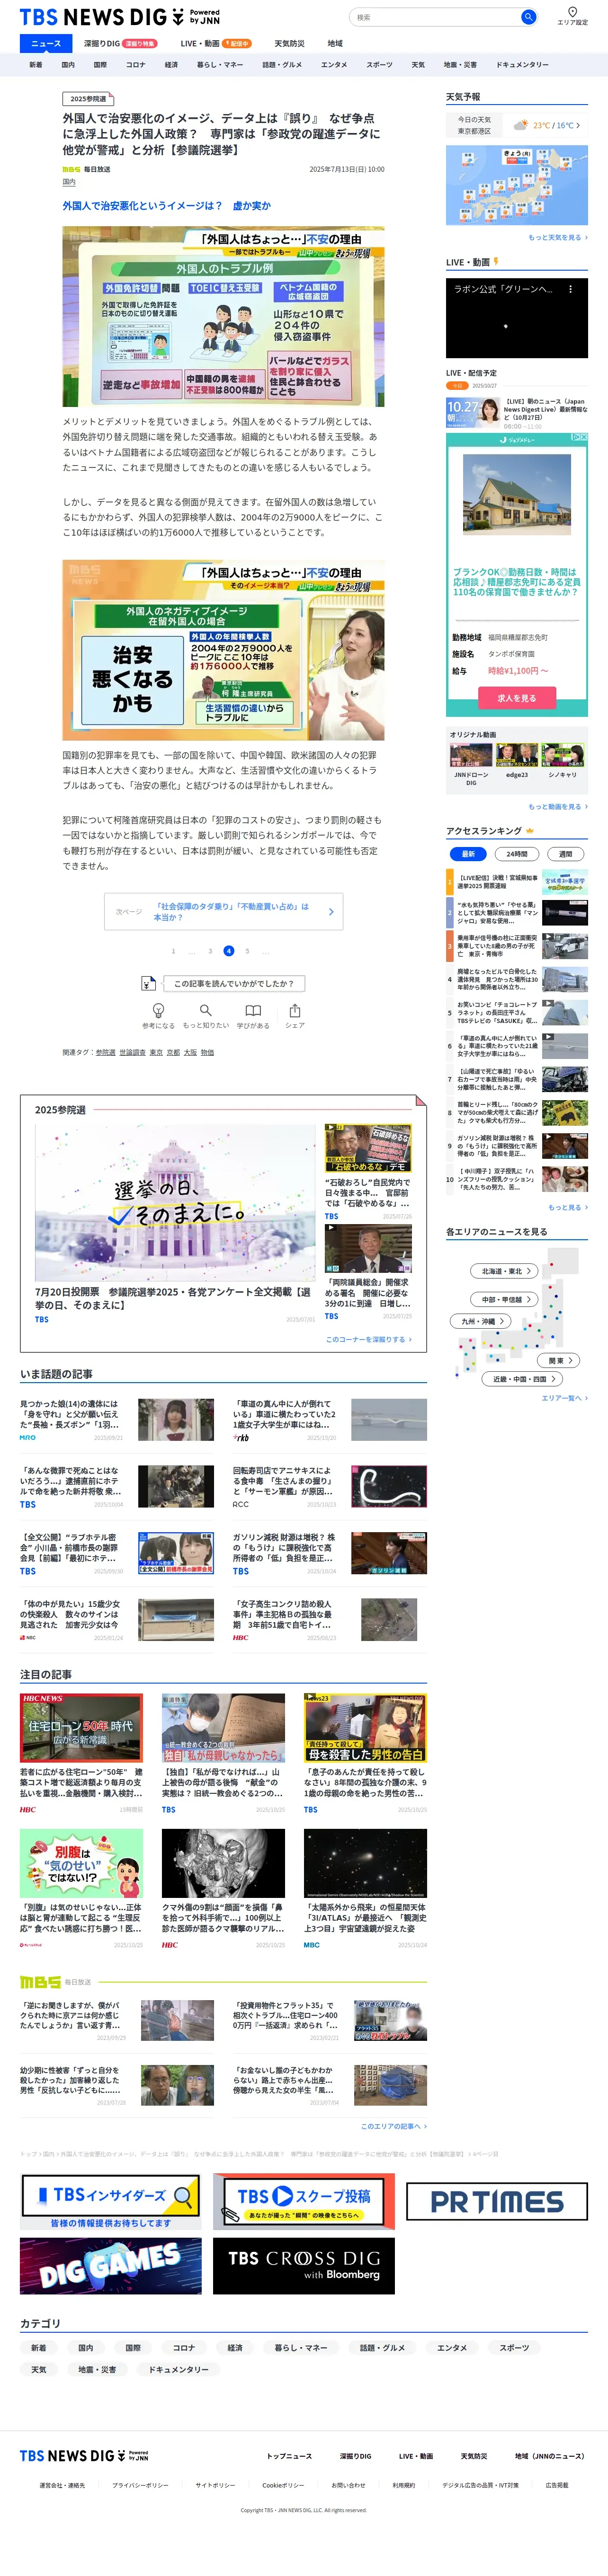The image size is (608, 2576).
Task: Select the 24時間 ranking filter
Action: coord(517,854)
